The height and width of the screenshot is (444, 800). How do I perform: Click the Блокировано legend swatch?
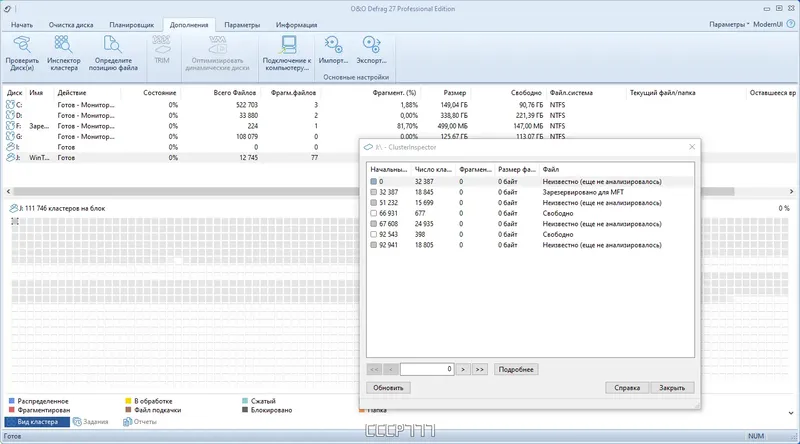tap(245, 410)
